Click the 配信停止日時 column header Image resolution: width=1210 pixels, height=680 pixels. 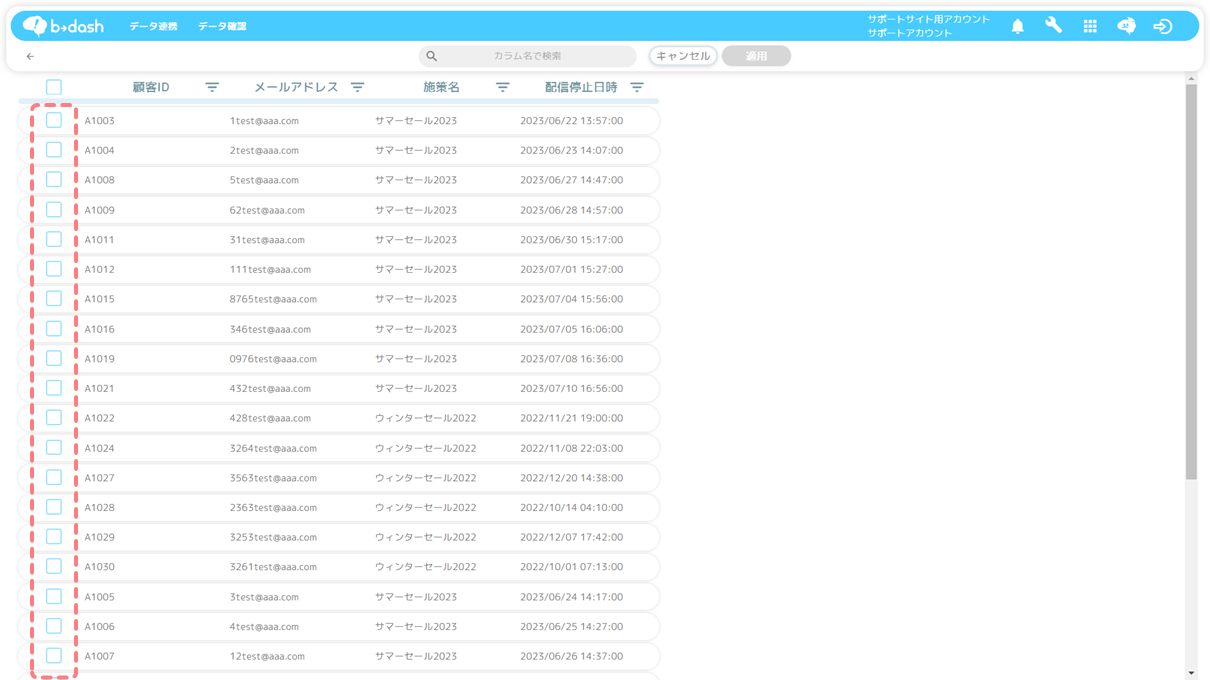pyautogui.click(x=581, y=88)
